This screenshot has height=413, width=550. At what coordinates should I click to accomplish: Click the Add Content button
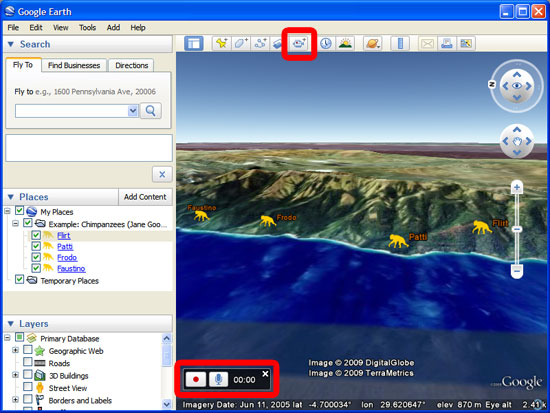point(145,197)
